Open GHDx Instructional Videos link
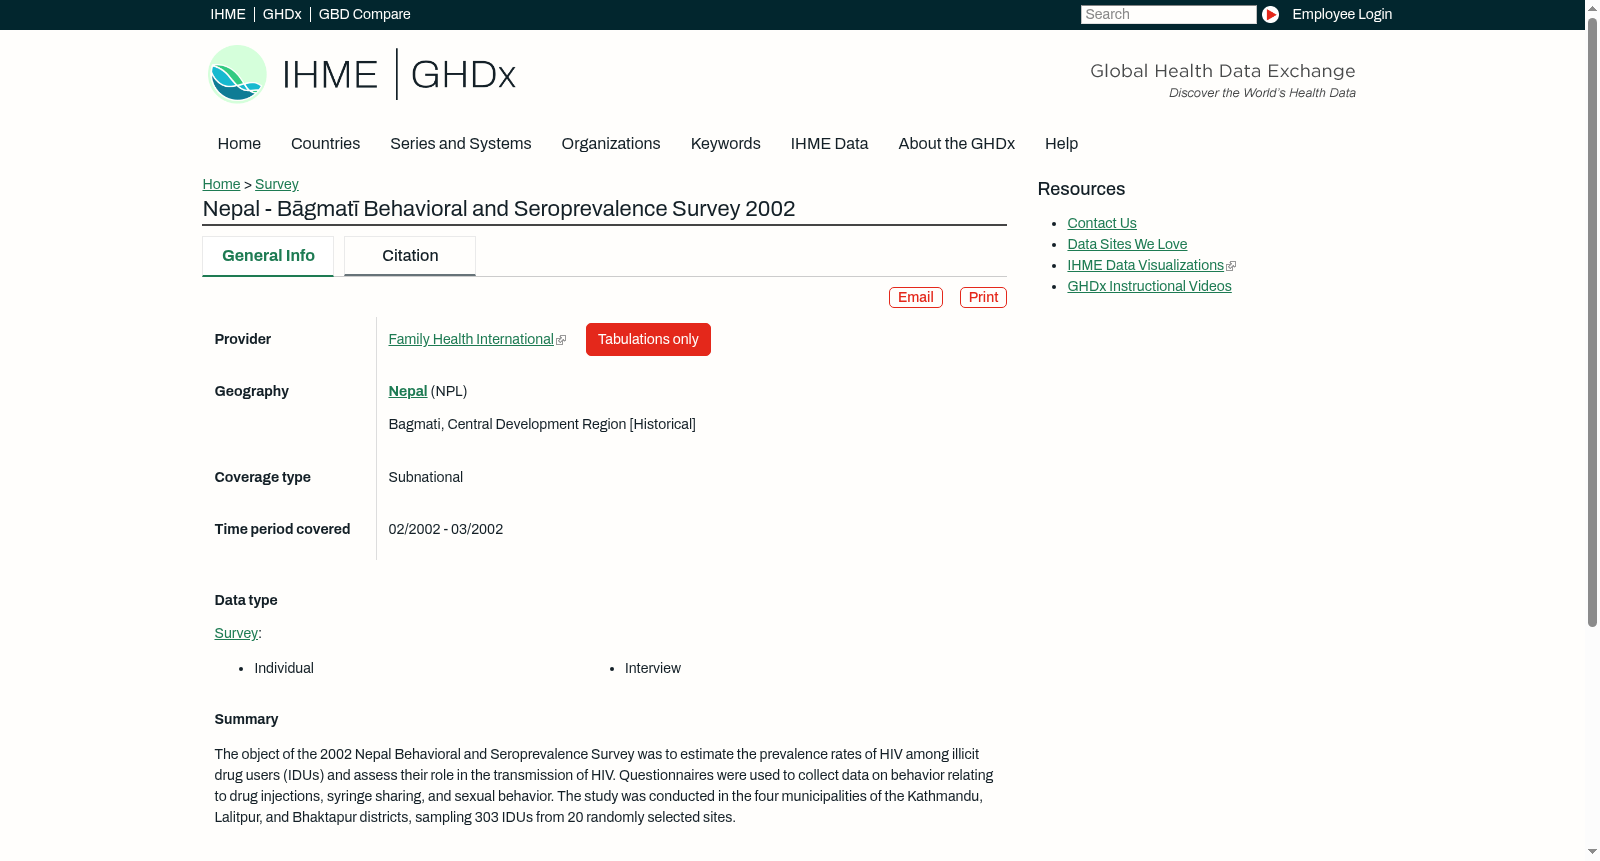Screen dimensions: 1600x861 1149,287
